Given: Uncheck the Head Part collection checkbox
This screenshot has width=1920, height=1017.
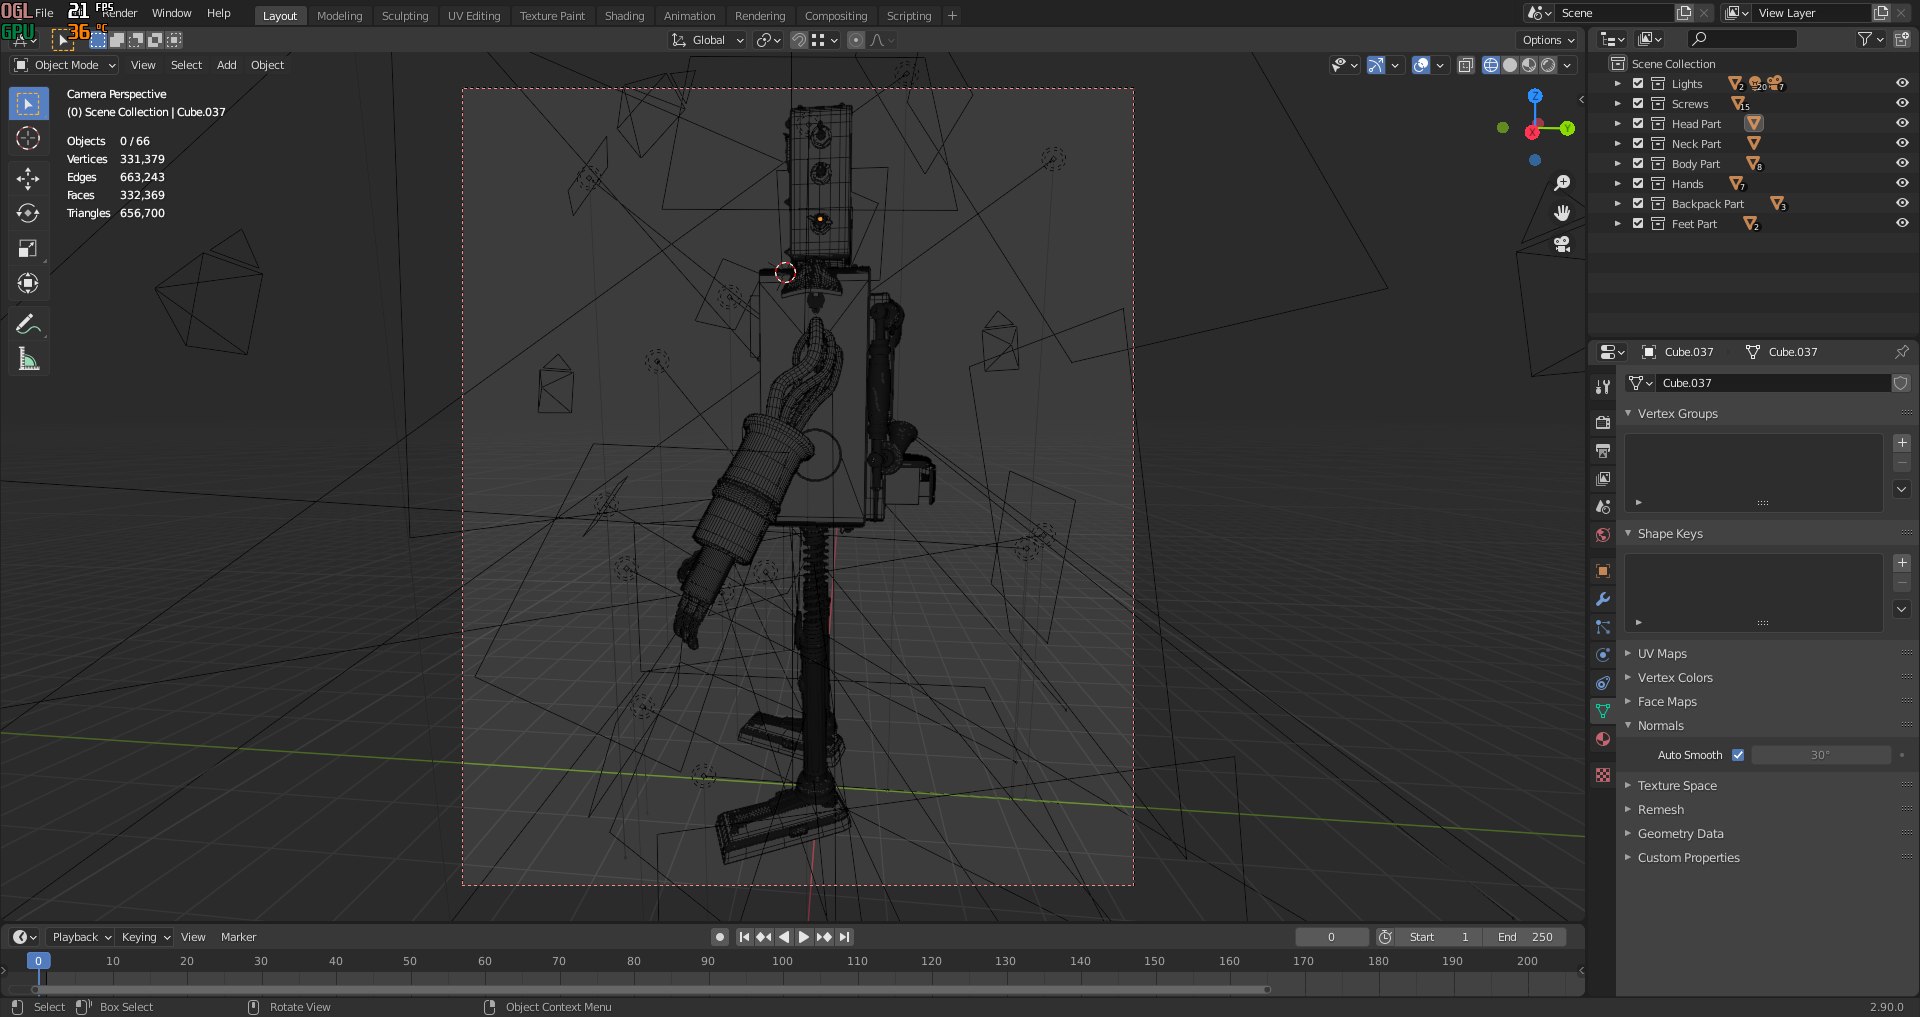Looking at the screenshot, I should [1638, 124].
